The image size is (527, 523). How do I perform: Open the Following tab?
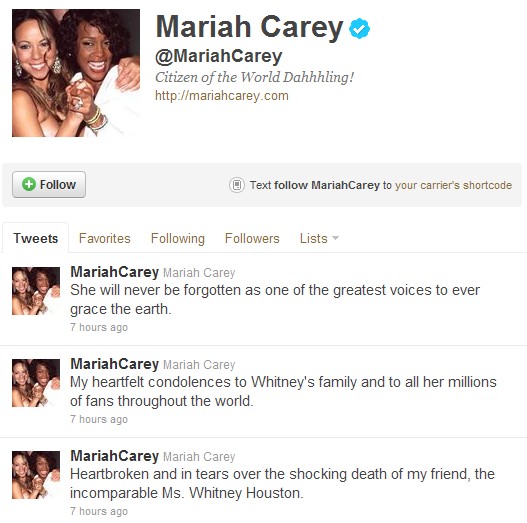(178, 238)
